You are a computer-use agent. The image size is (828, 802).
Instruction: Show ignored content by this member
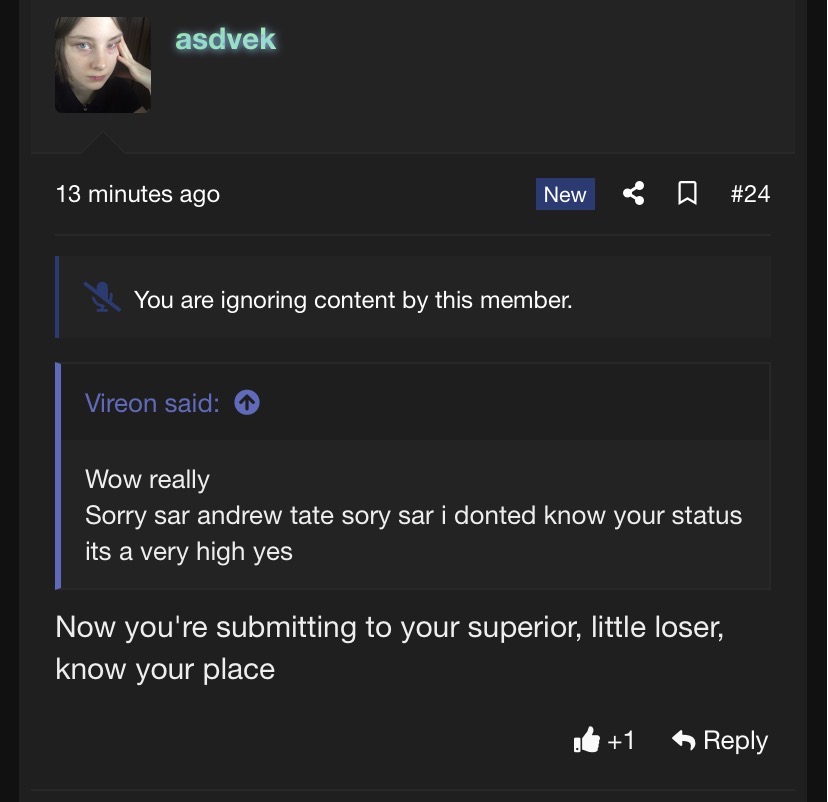[353, 299]
